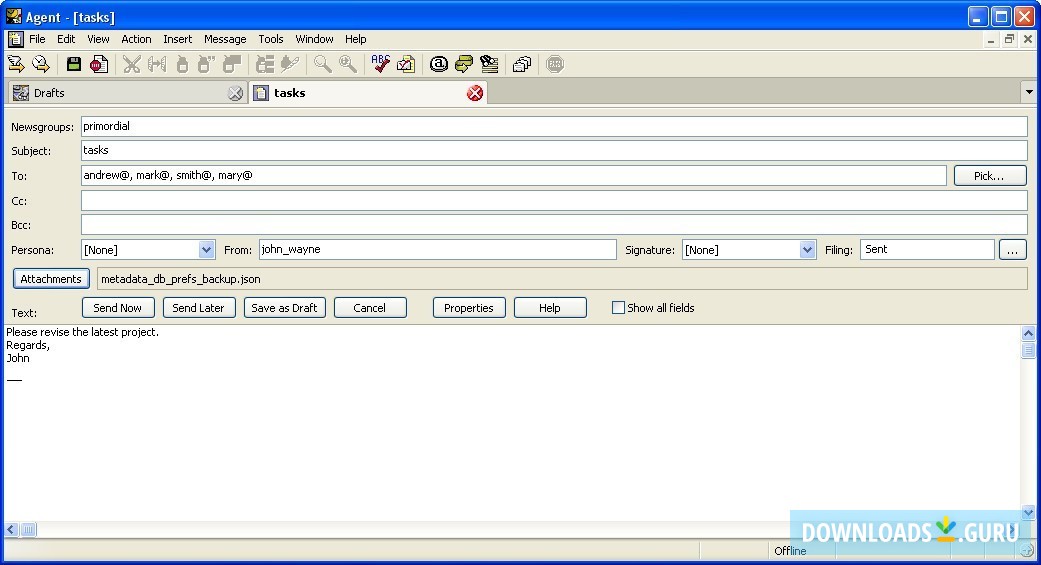
Task: Open the Attachments button
Action: [x=51, y=279]
